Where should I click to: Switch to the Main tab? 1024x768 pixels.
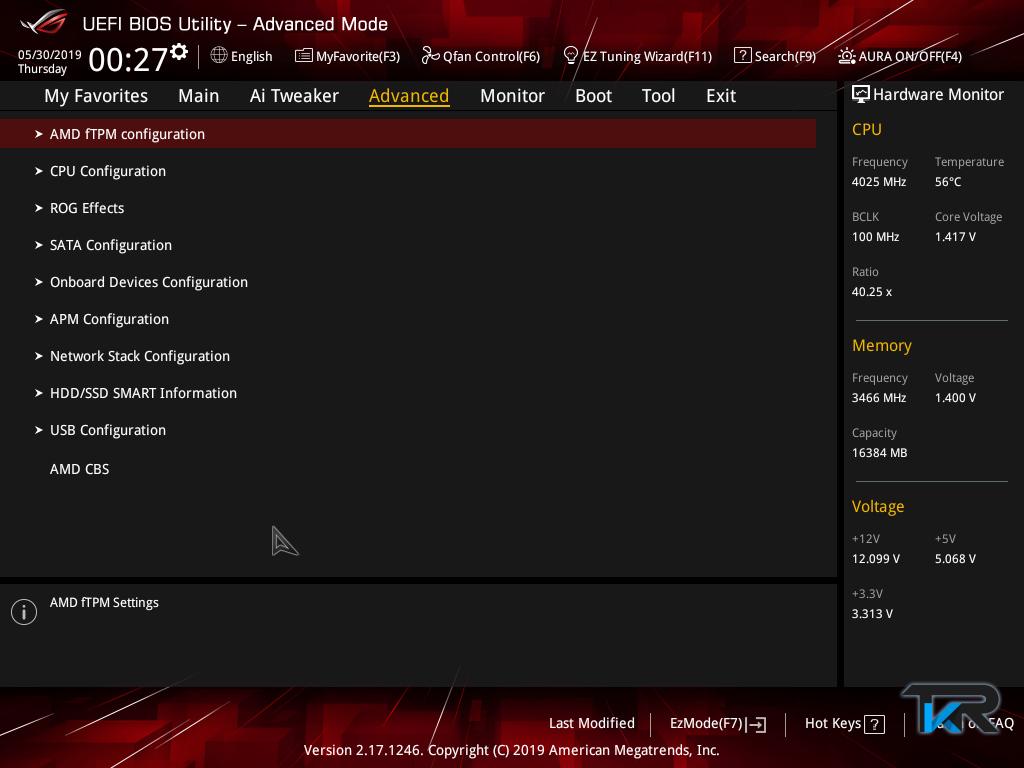pyautogui.click(x=199, y=96)
